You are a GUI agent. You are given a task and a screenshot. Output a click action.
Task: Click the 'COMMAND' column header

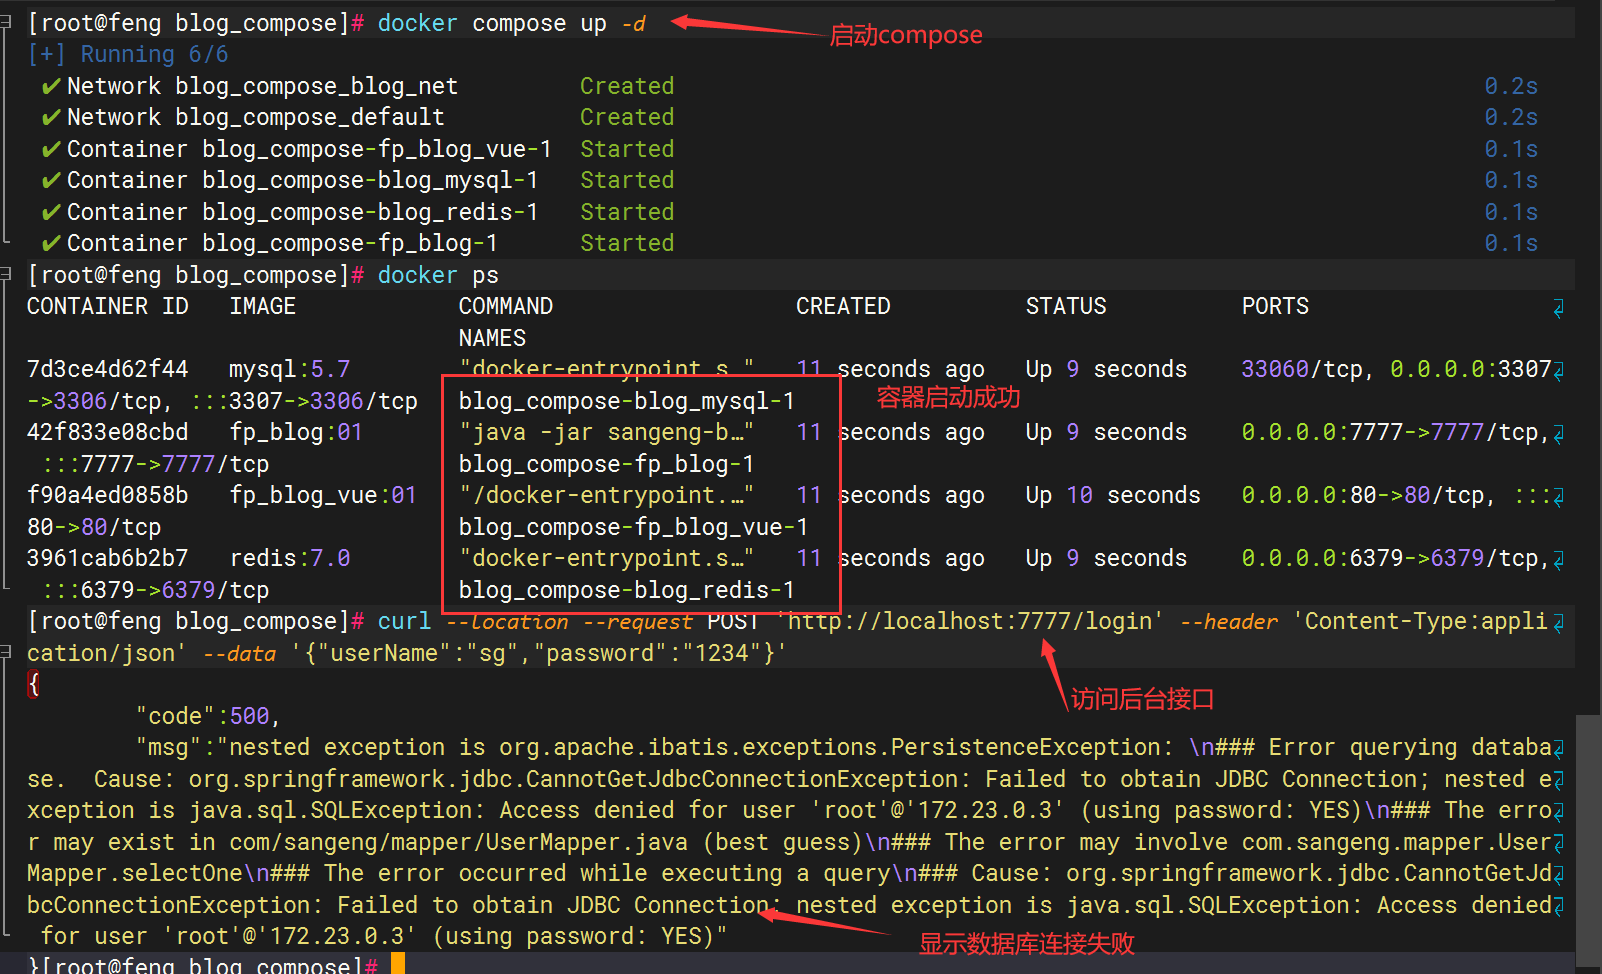click(x=505, y=306)
